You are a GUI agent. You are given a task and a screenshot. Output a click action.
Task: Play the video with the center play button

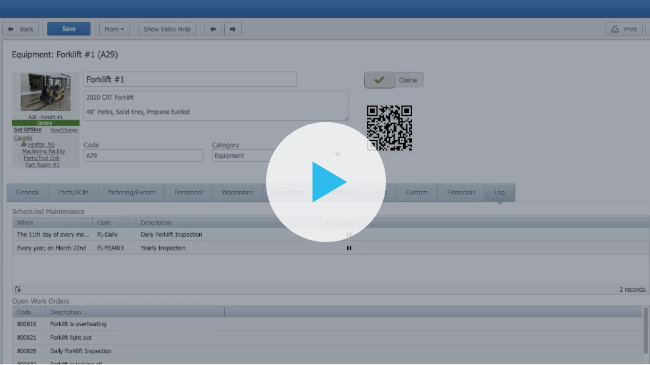tap(326, 182)
